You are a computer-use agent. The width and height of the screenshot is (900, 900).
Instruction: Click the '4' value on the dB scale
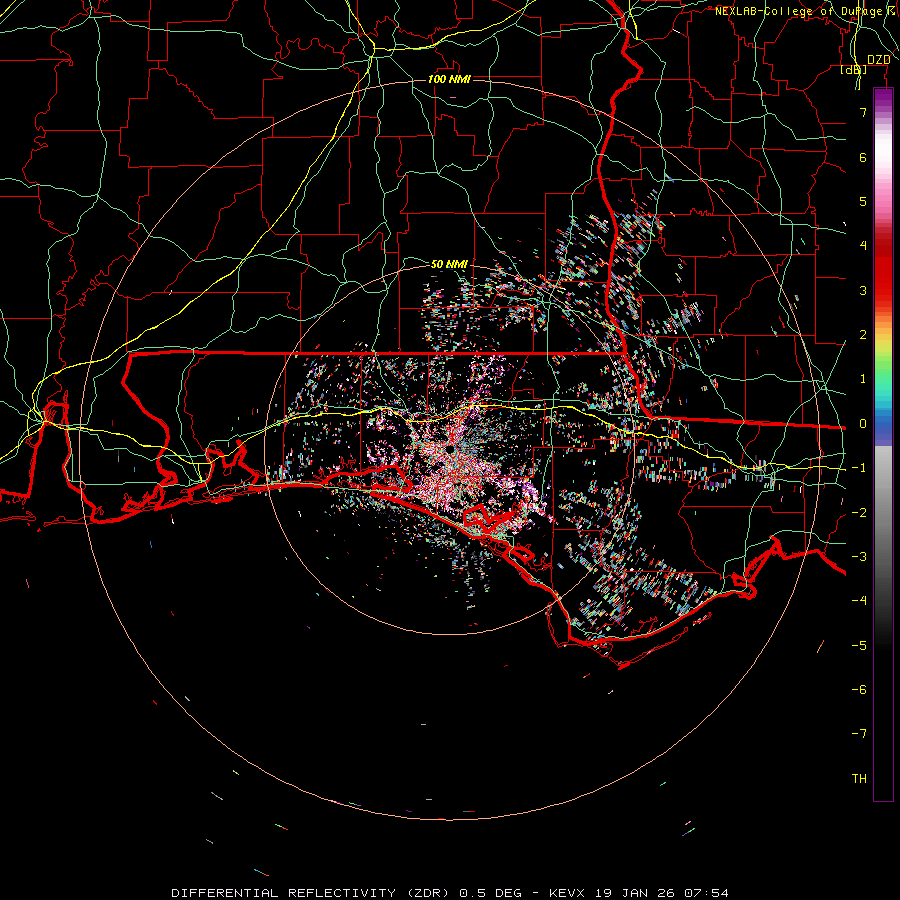pyautogui.click(x=863, y=246)
